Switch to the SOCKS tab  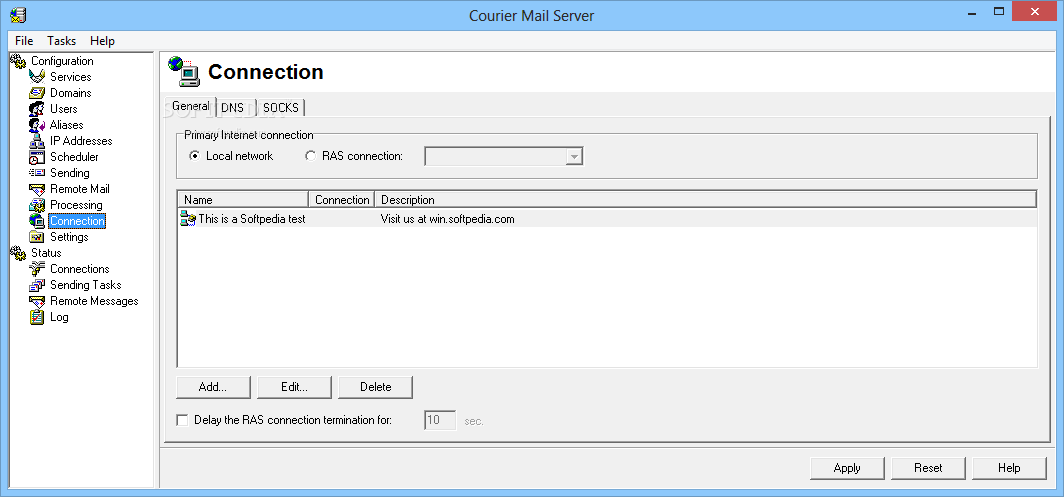(x=280, y=107)
